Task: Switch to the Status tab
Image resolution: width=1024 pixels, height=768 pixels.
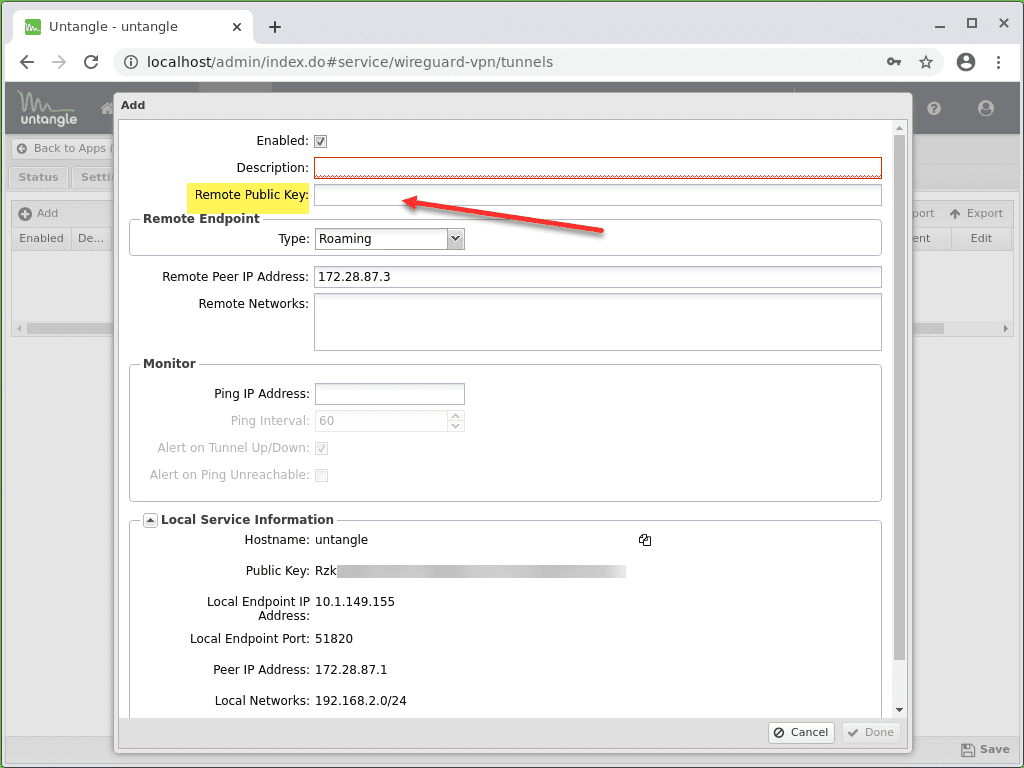Action: click(38, 177)
